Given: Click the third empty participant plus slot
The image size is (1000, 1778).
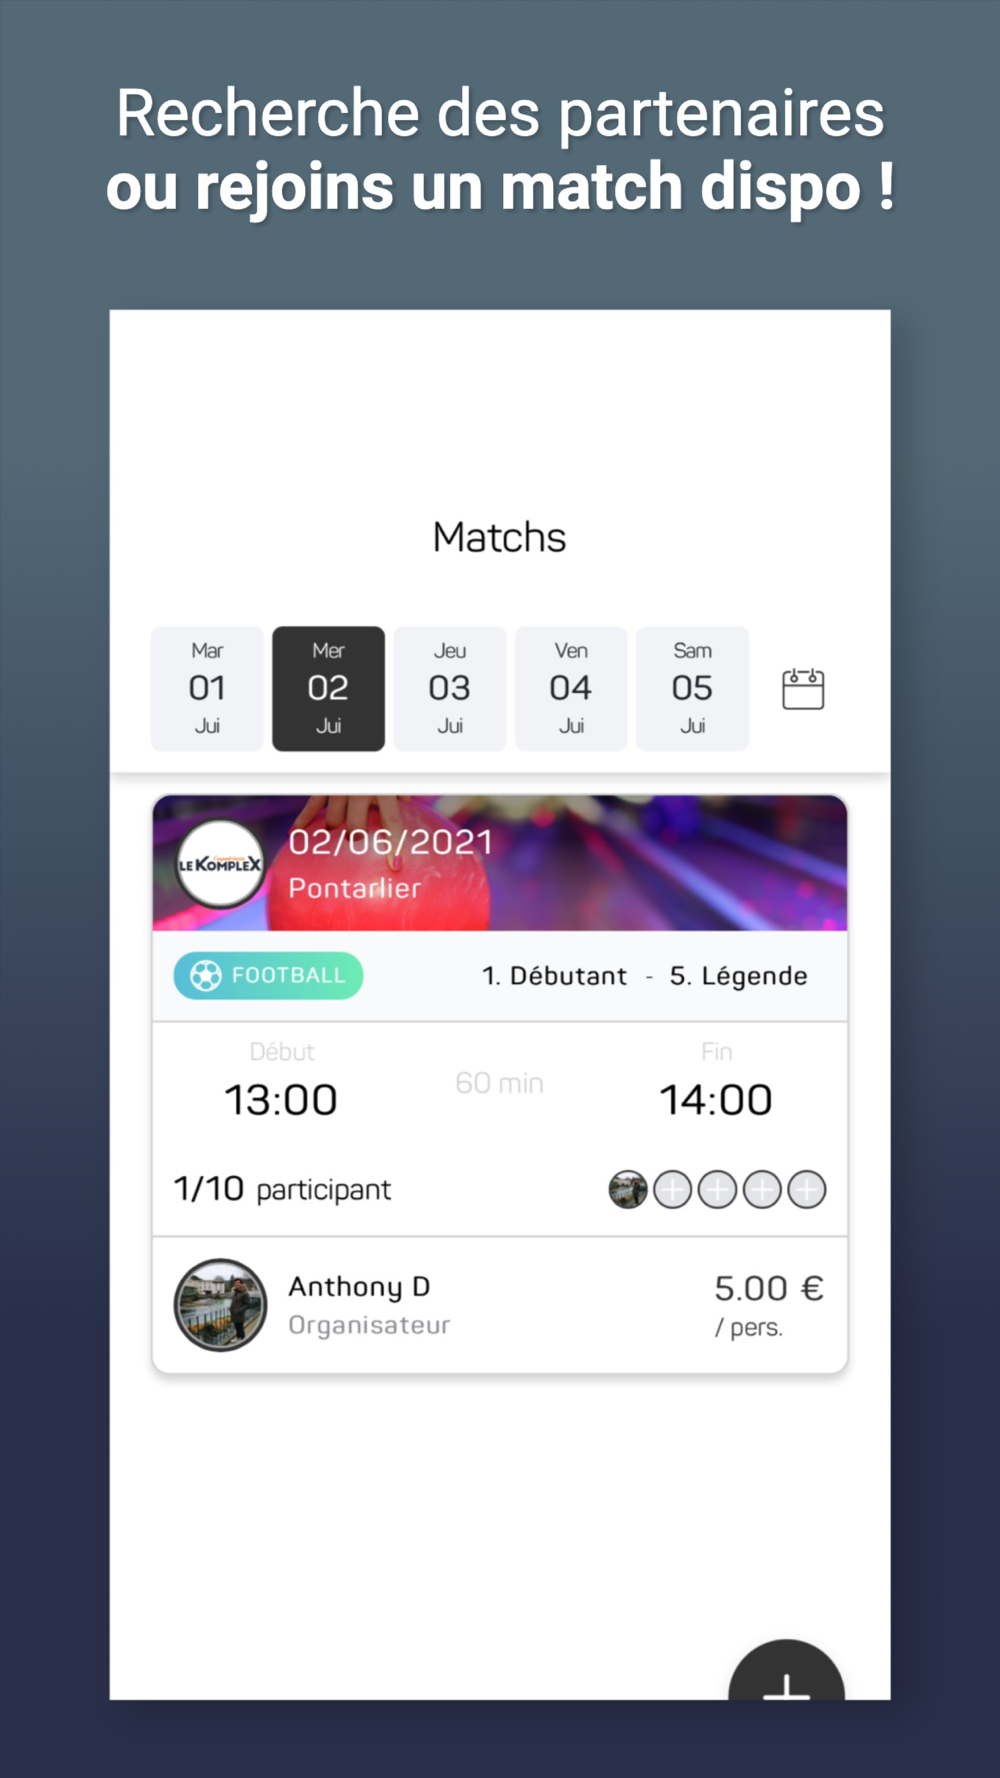Looking at the screenshot, I should click(x=762, y=1190).
